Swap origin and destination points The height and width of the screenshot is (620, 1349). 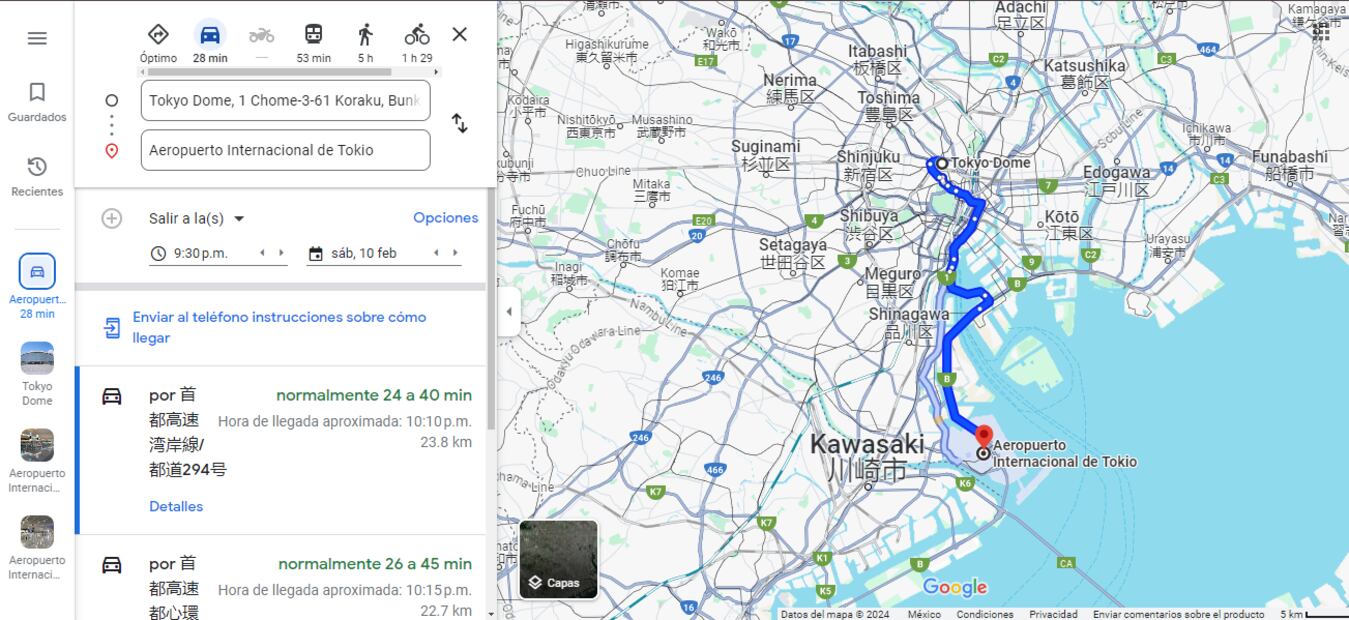459,124
